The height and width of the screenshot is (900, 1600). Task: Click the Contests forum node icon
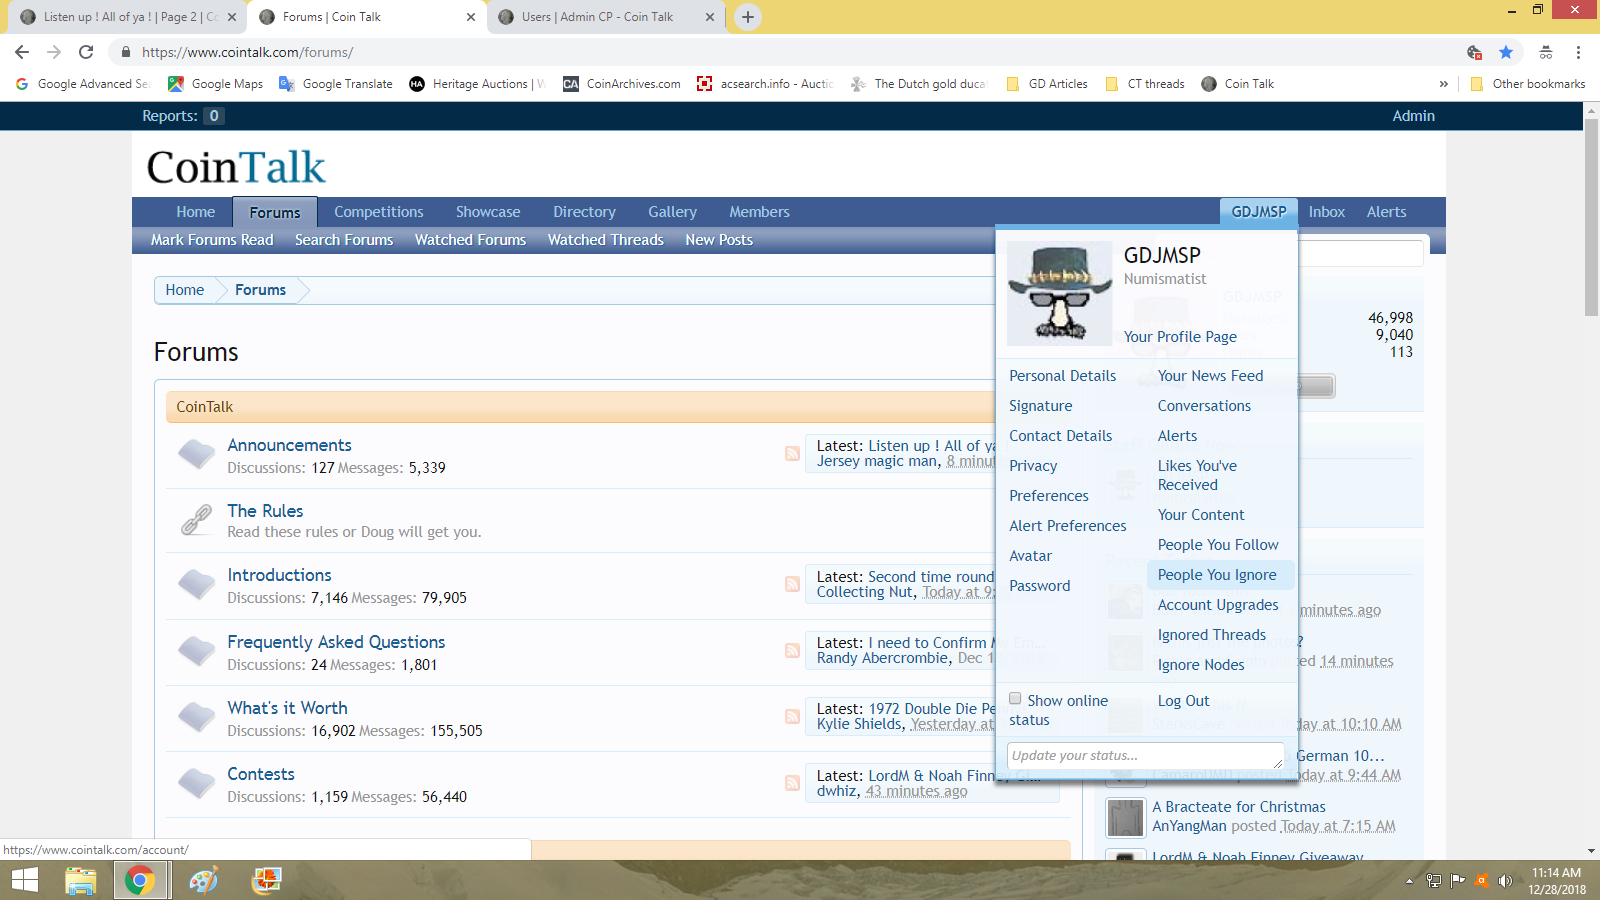(x=197, y=783)
